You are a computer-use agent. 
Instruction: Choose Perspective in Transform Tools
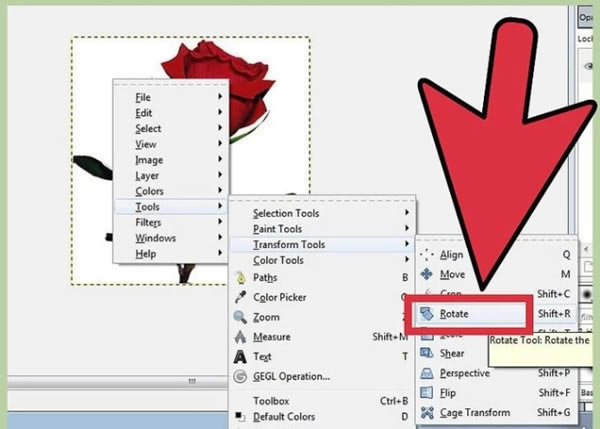coord(496,373)
